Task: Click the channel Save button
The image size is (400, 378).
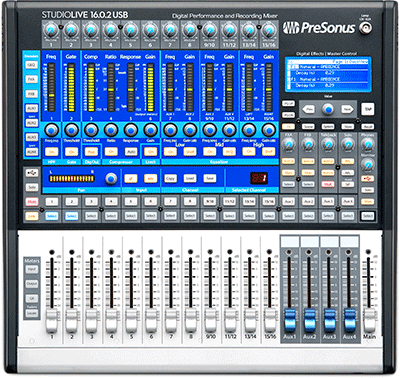Action: [209, 178]
